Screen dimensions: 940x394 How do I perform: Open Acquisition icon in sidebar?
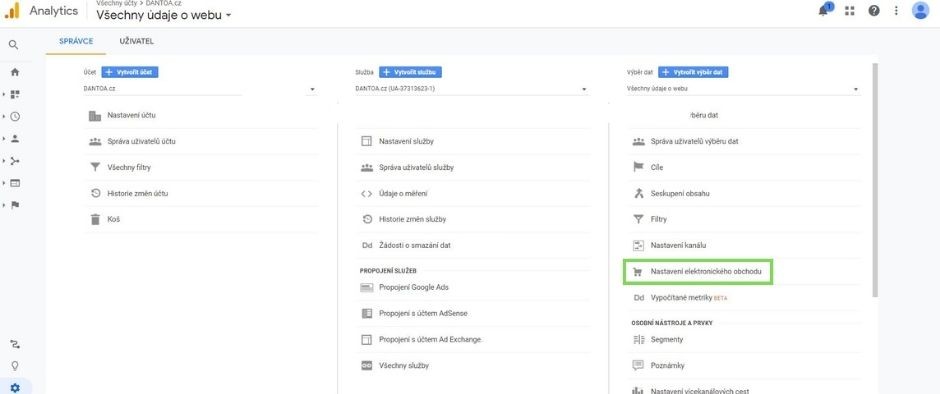(x=15, y=161)
